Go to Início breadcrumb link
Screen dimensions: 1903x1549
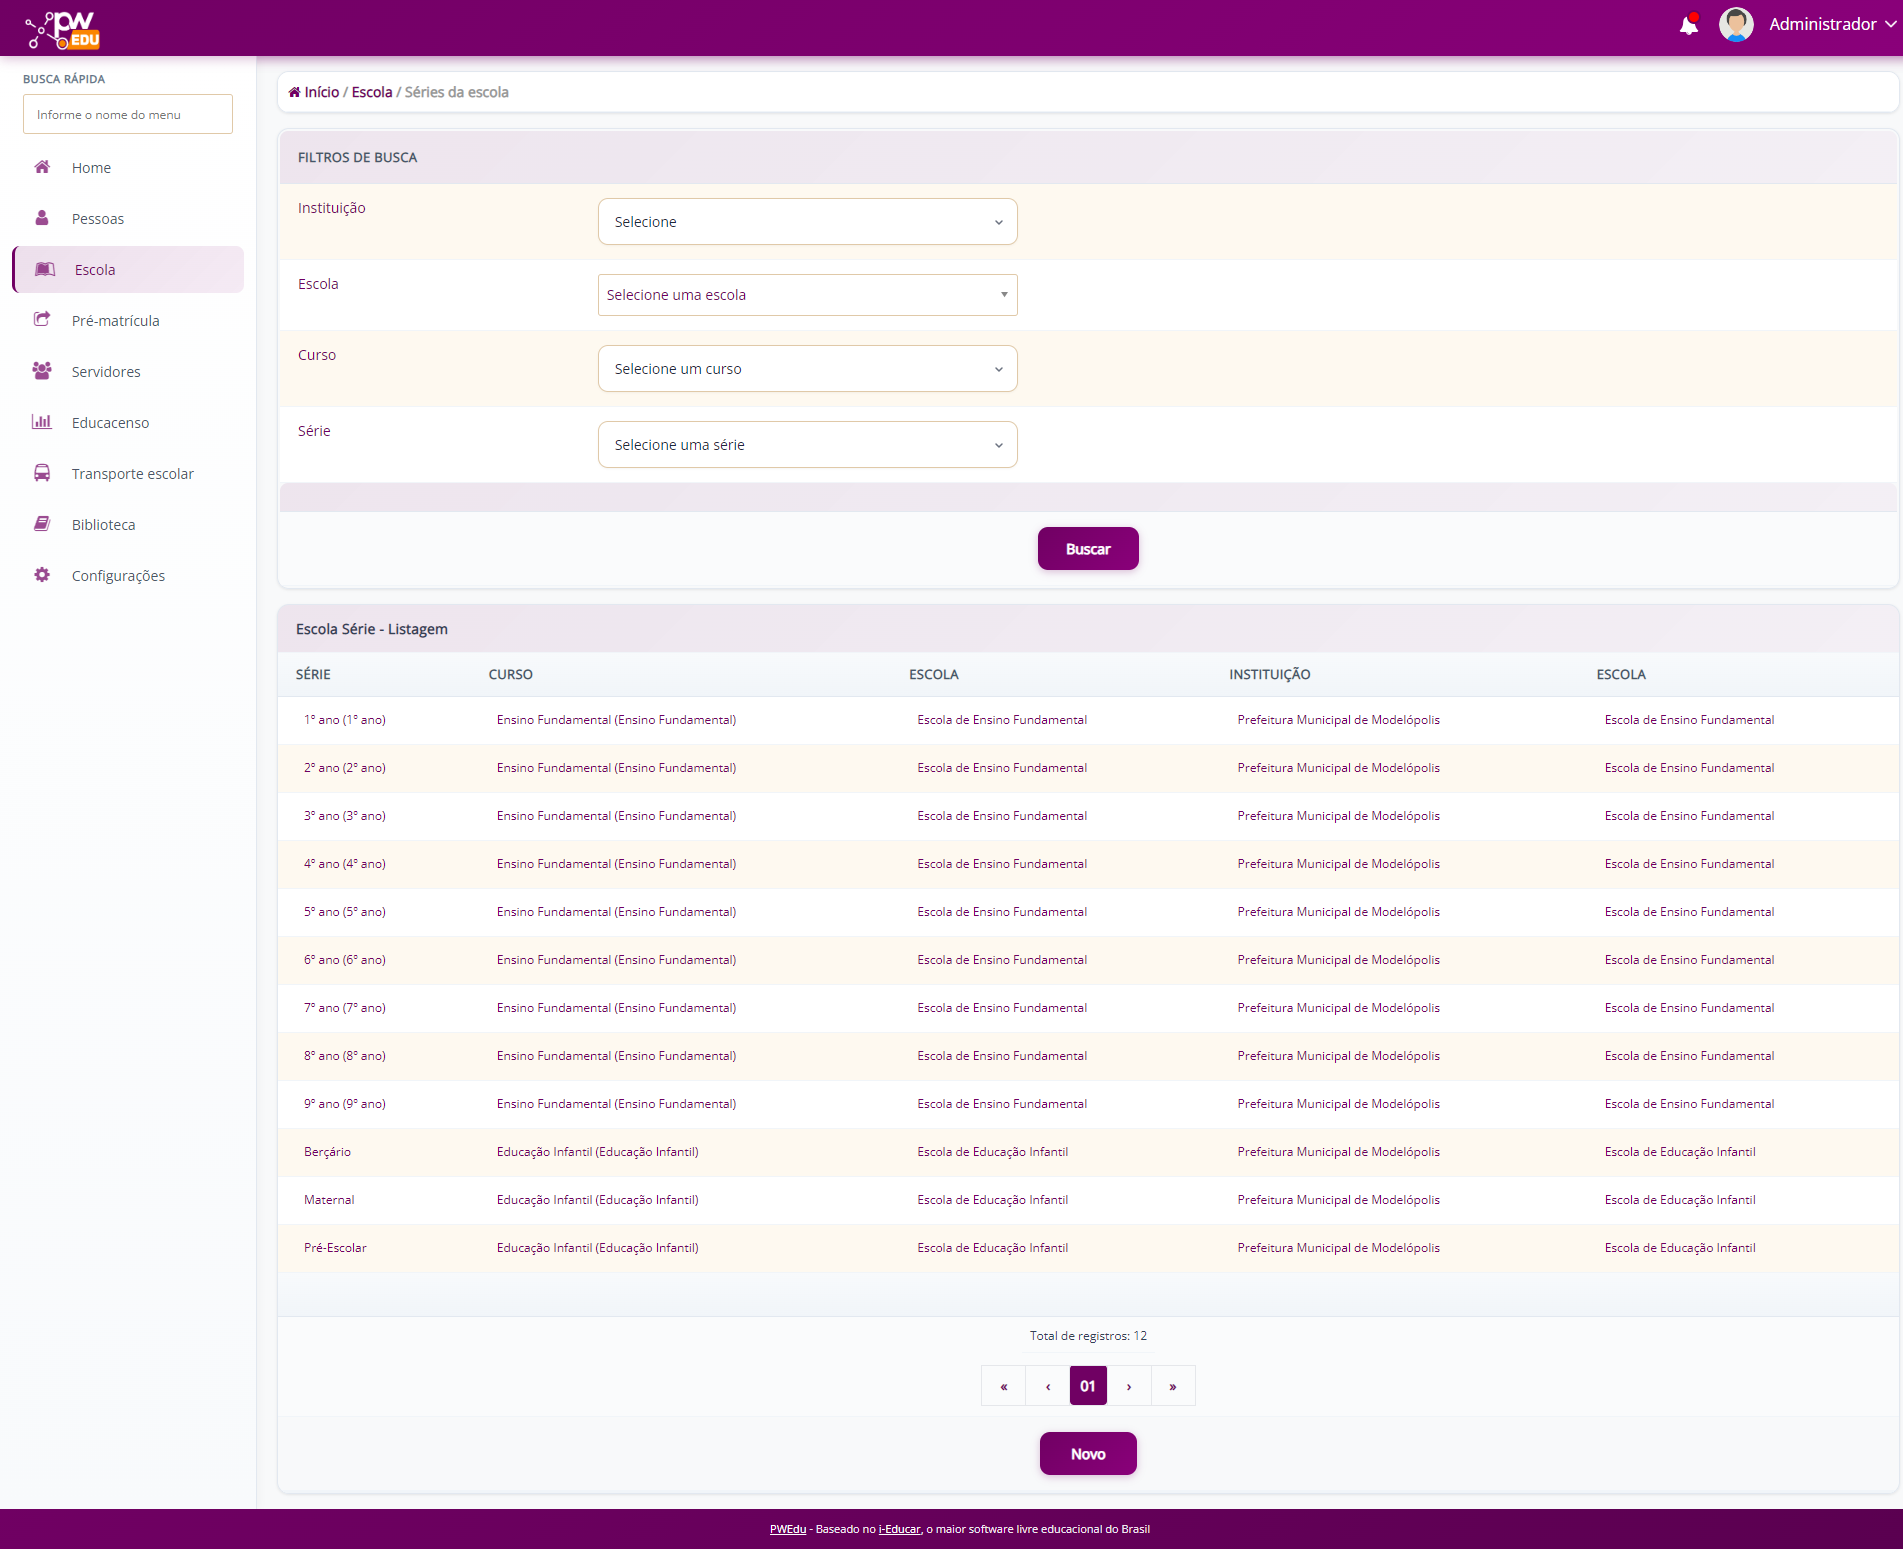pyautogui.click(x=321, y=92)
